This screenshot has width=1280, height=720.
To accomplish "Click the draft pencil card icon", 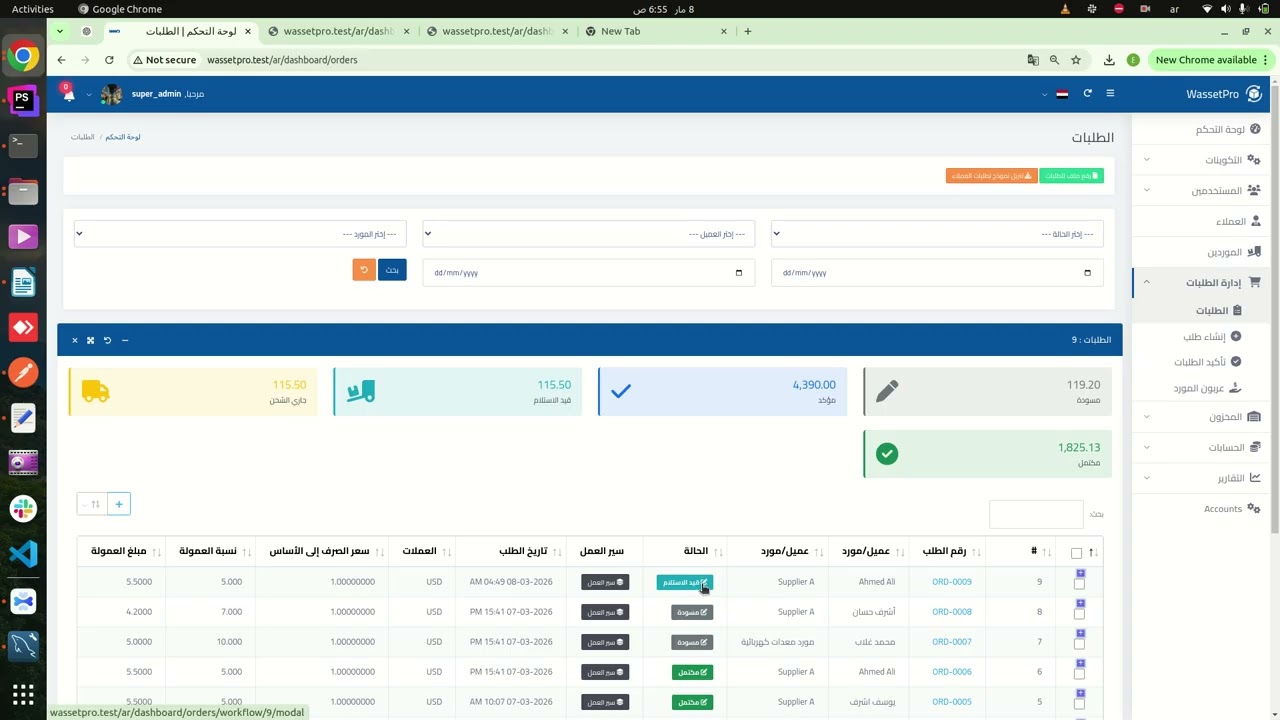I will (x=886, y=391).
